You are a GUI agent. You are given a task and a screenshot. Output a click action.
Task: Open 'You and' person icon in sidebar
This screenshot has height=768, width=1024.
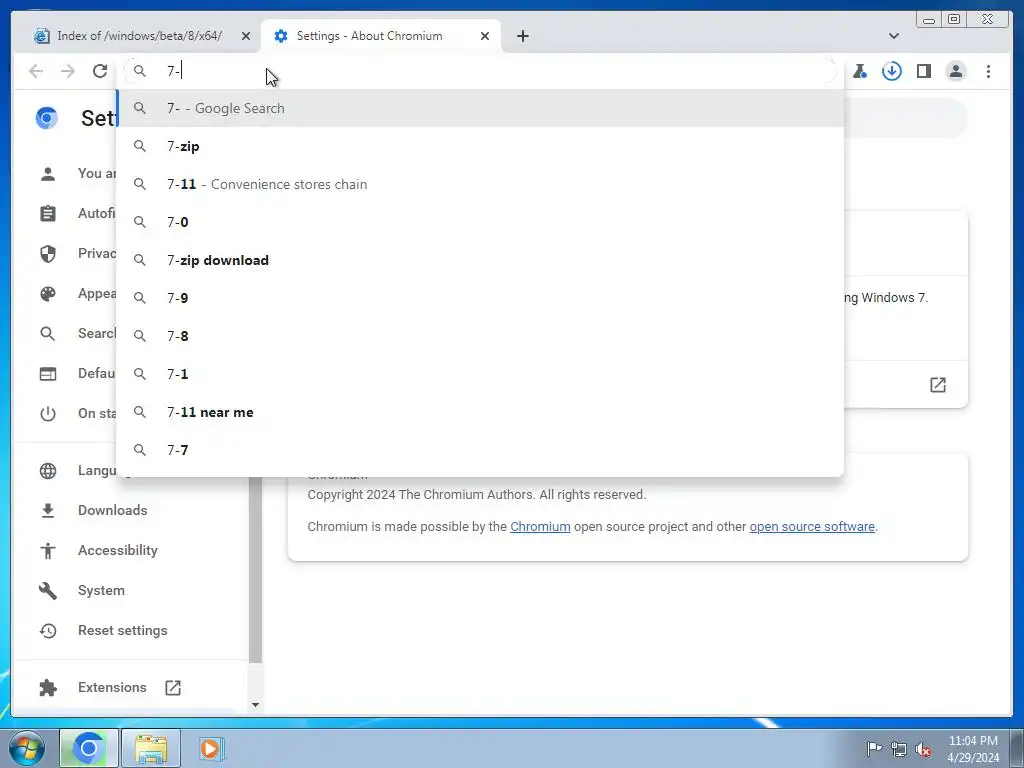(x=48, y=174)
